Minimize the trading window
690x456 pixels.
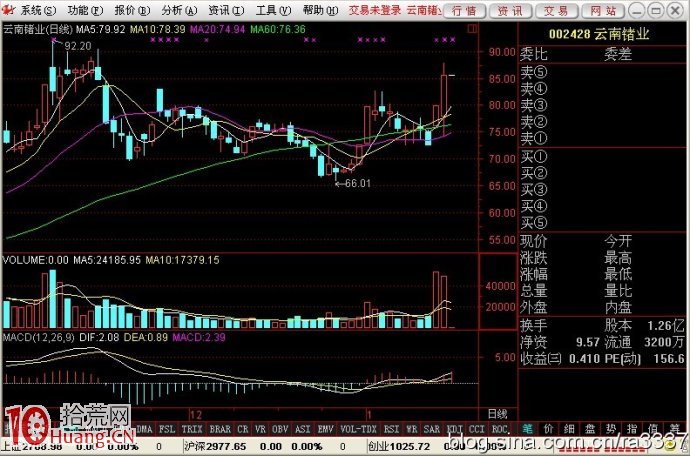tap(637, 10)
